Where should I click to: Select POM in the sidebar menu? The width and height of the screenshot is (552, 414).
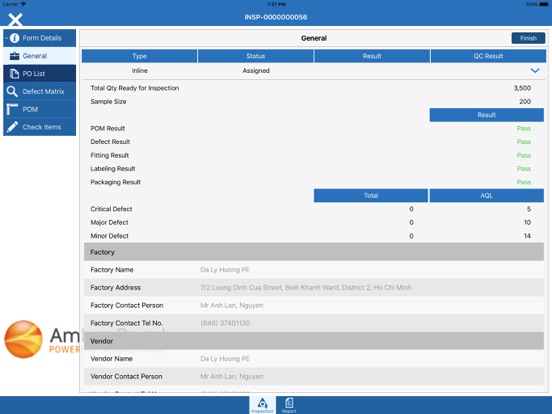[x=39, y=109]
